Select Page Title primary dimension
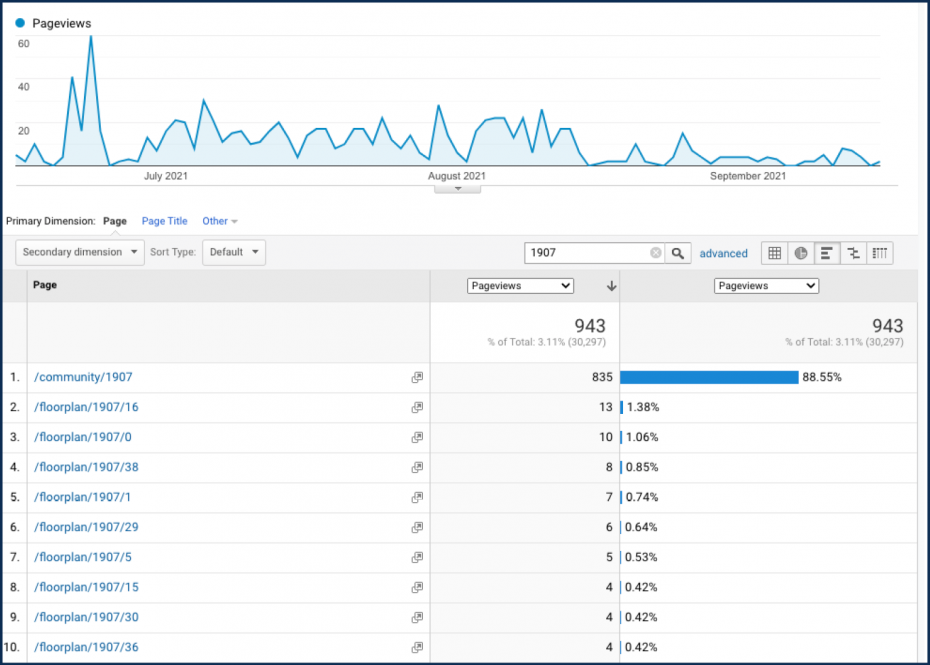Image resolution: width=930 pixels, height=665 pixels. (164, 221)
